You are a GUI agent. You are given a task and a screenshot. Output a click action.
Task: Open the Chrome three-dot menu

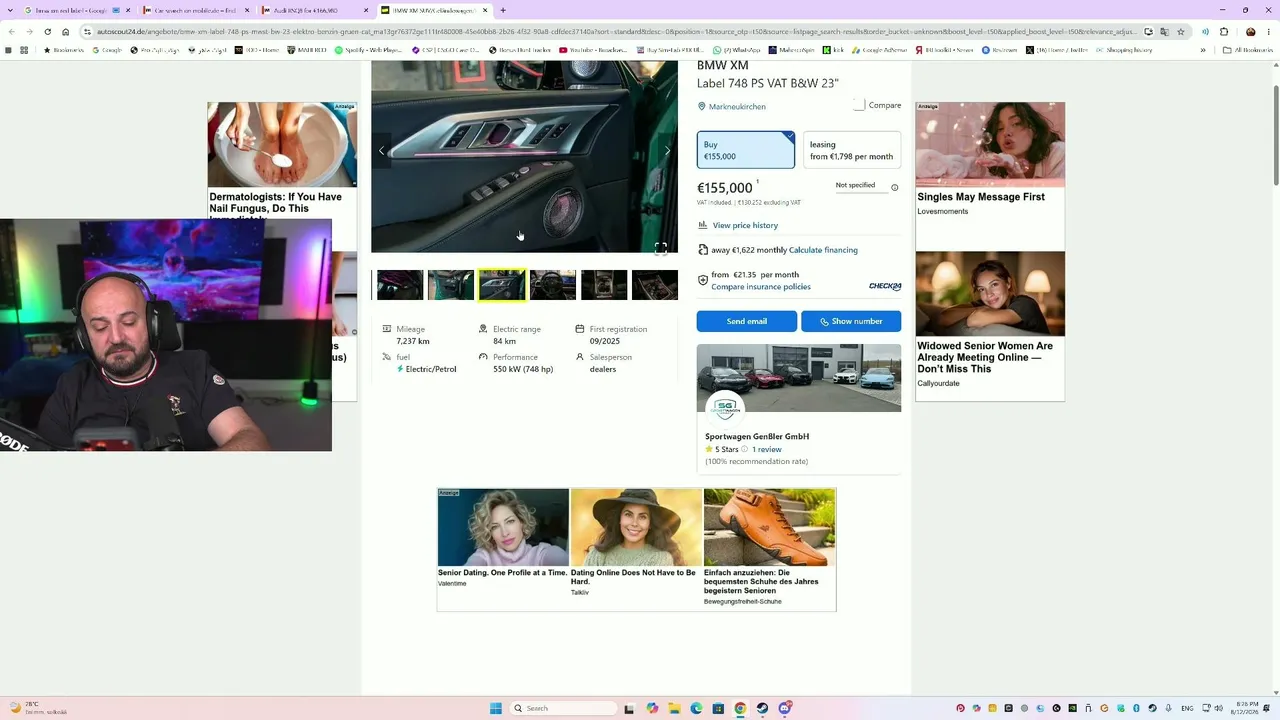coord(1268,32)
